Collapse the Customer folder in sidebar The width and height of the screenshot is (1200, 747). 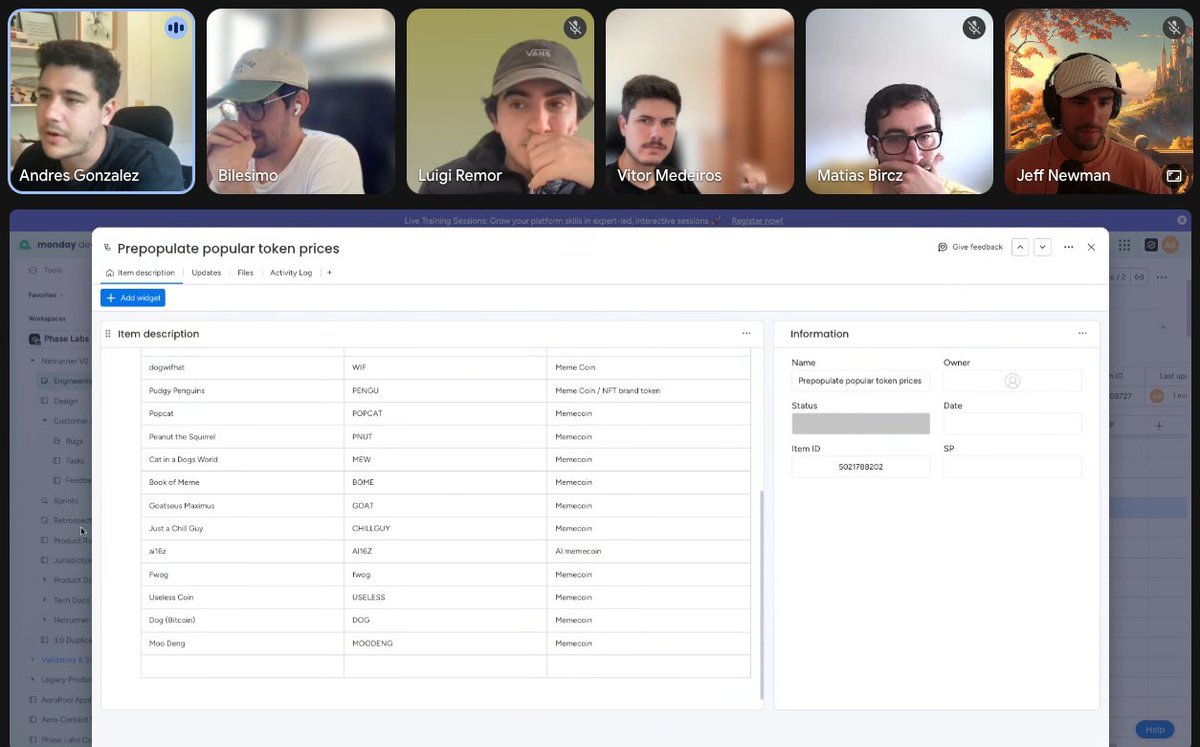(x=45, y=421)
